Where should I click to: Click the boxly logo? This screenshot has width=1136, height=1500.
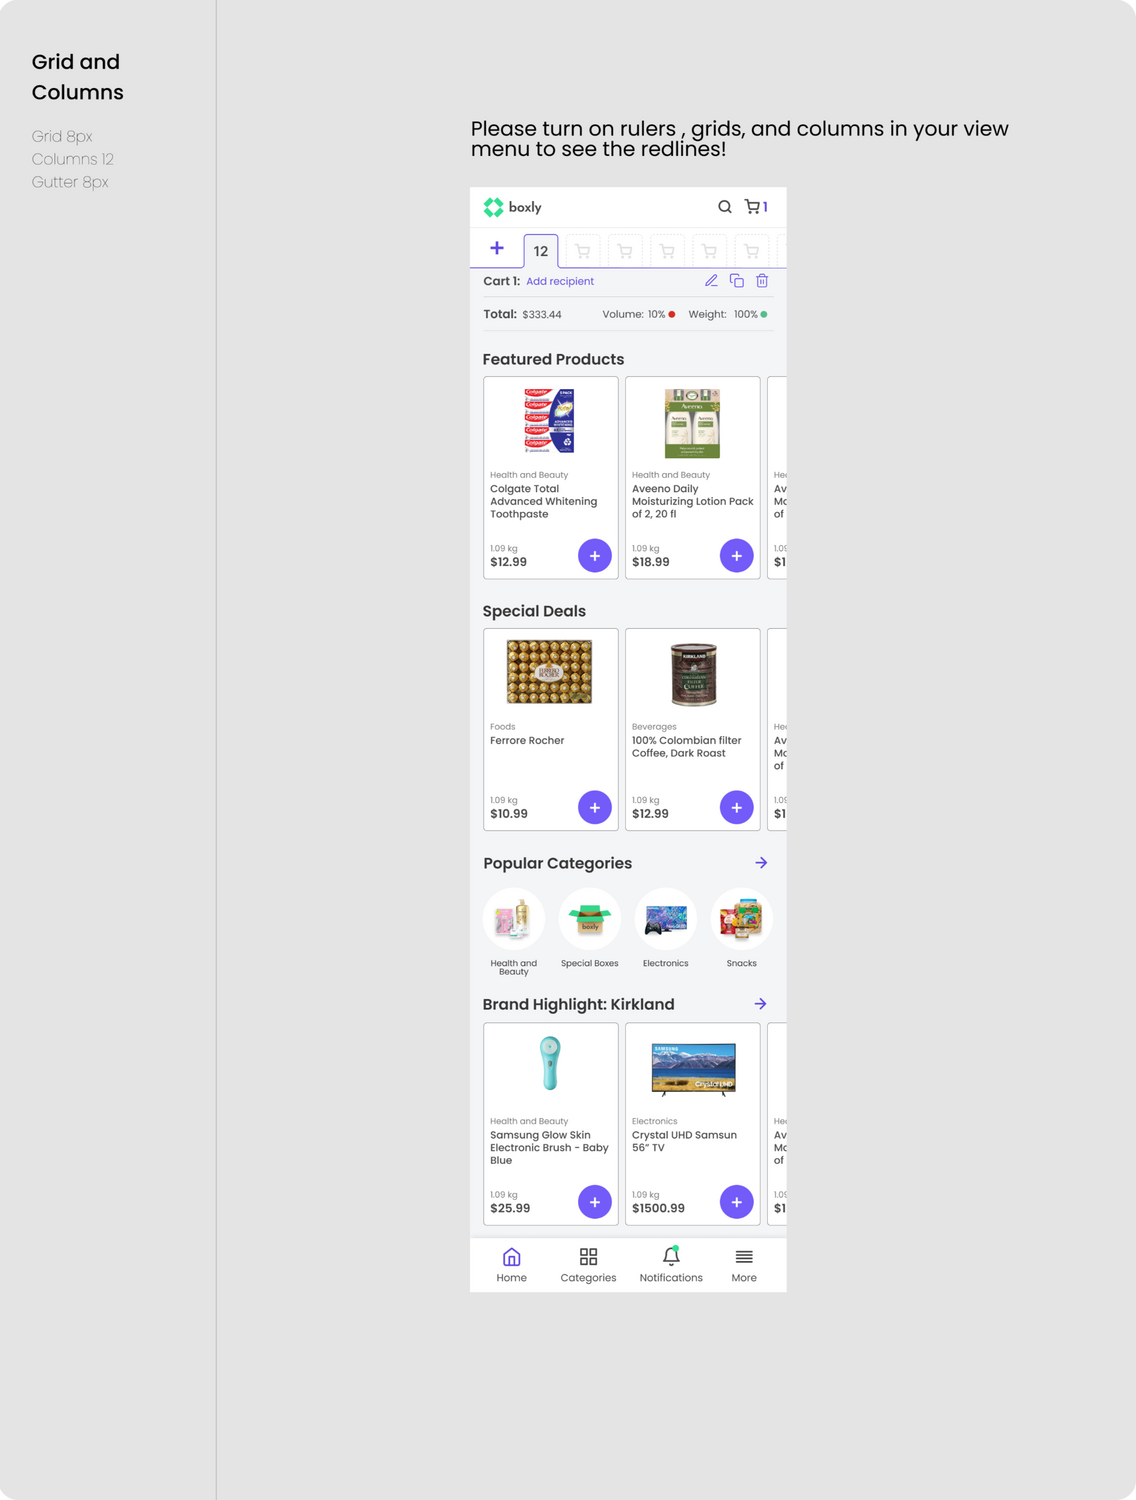click(512, 207)
